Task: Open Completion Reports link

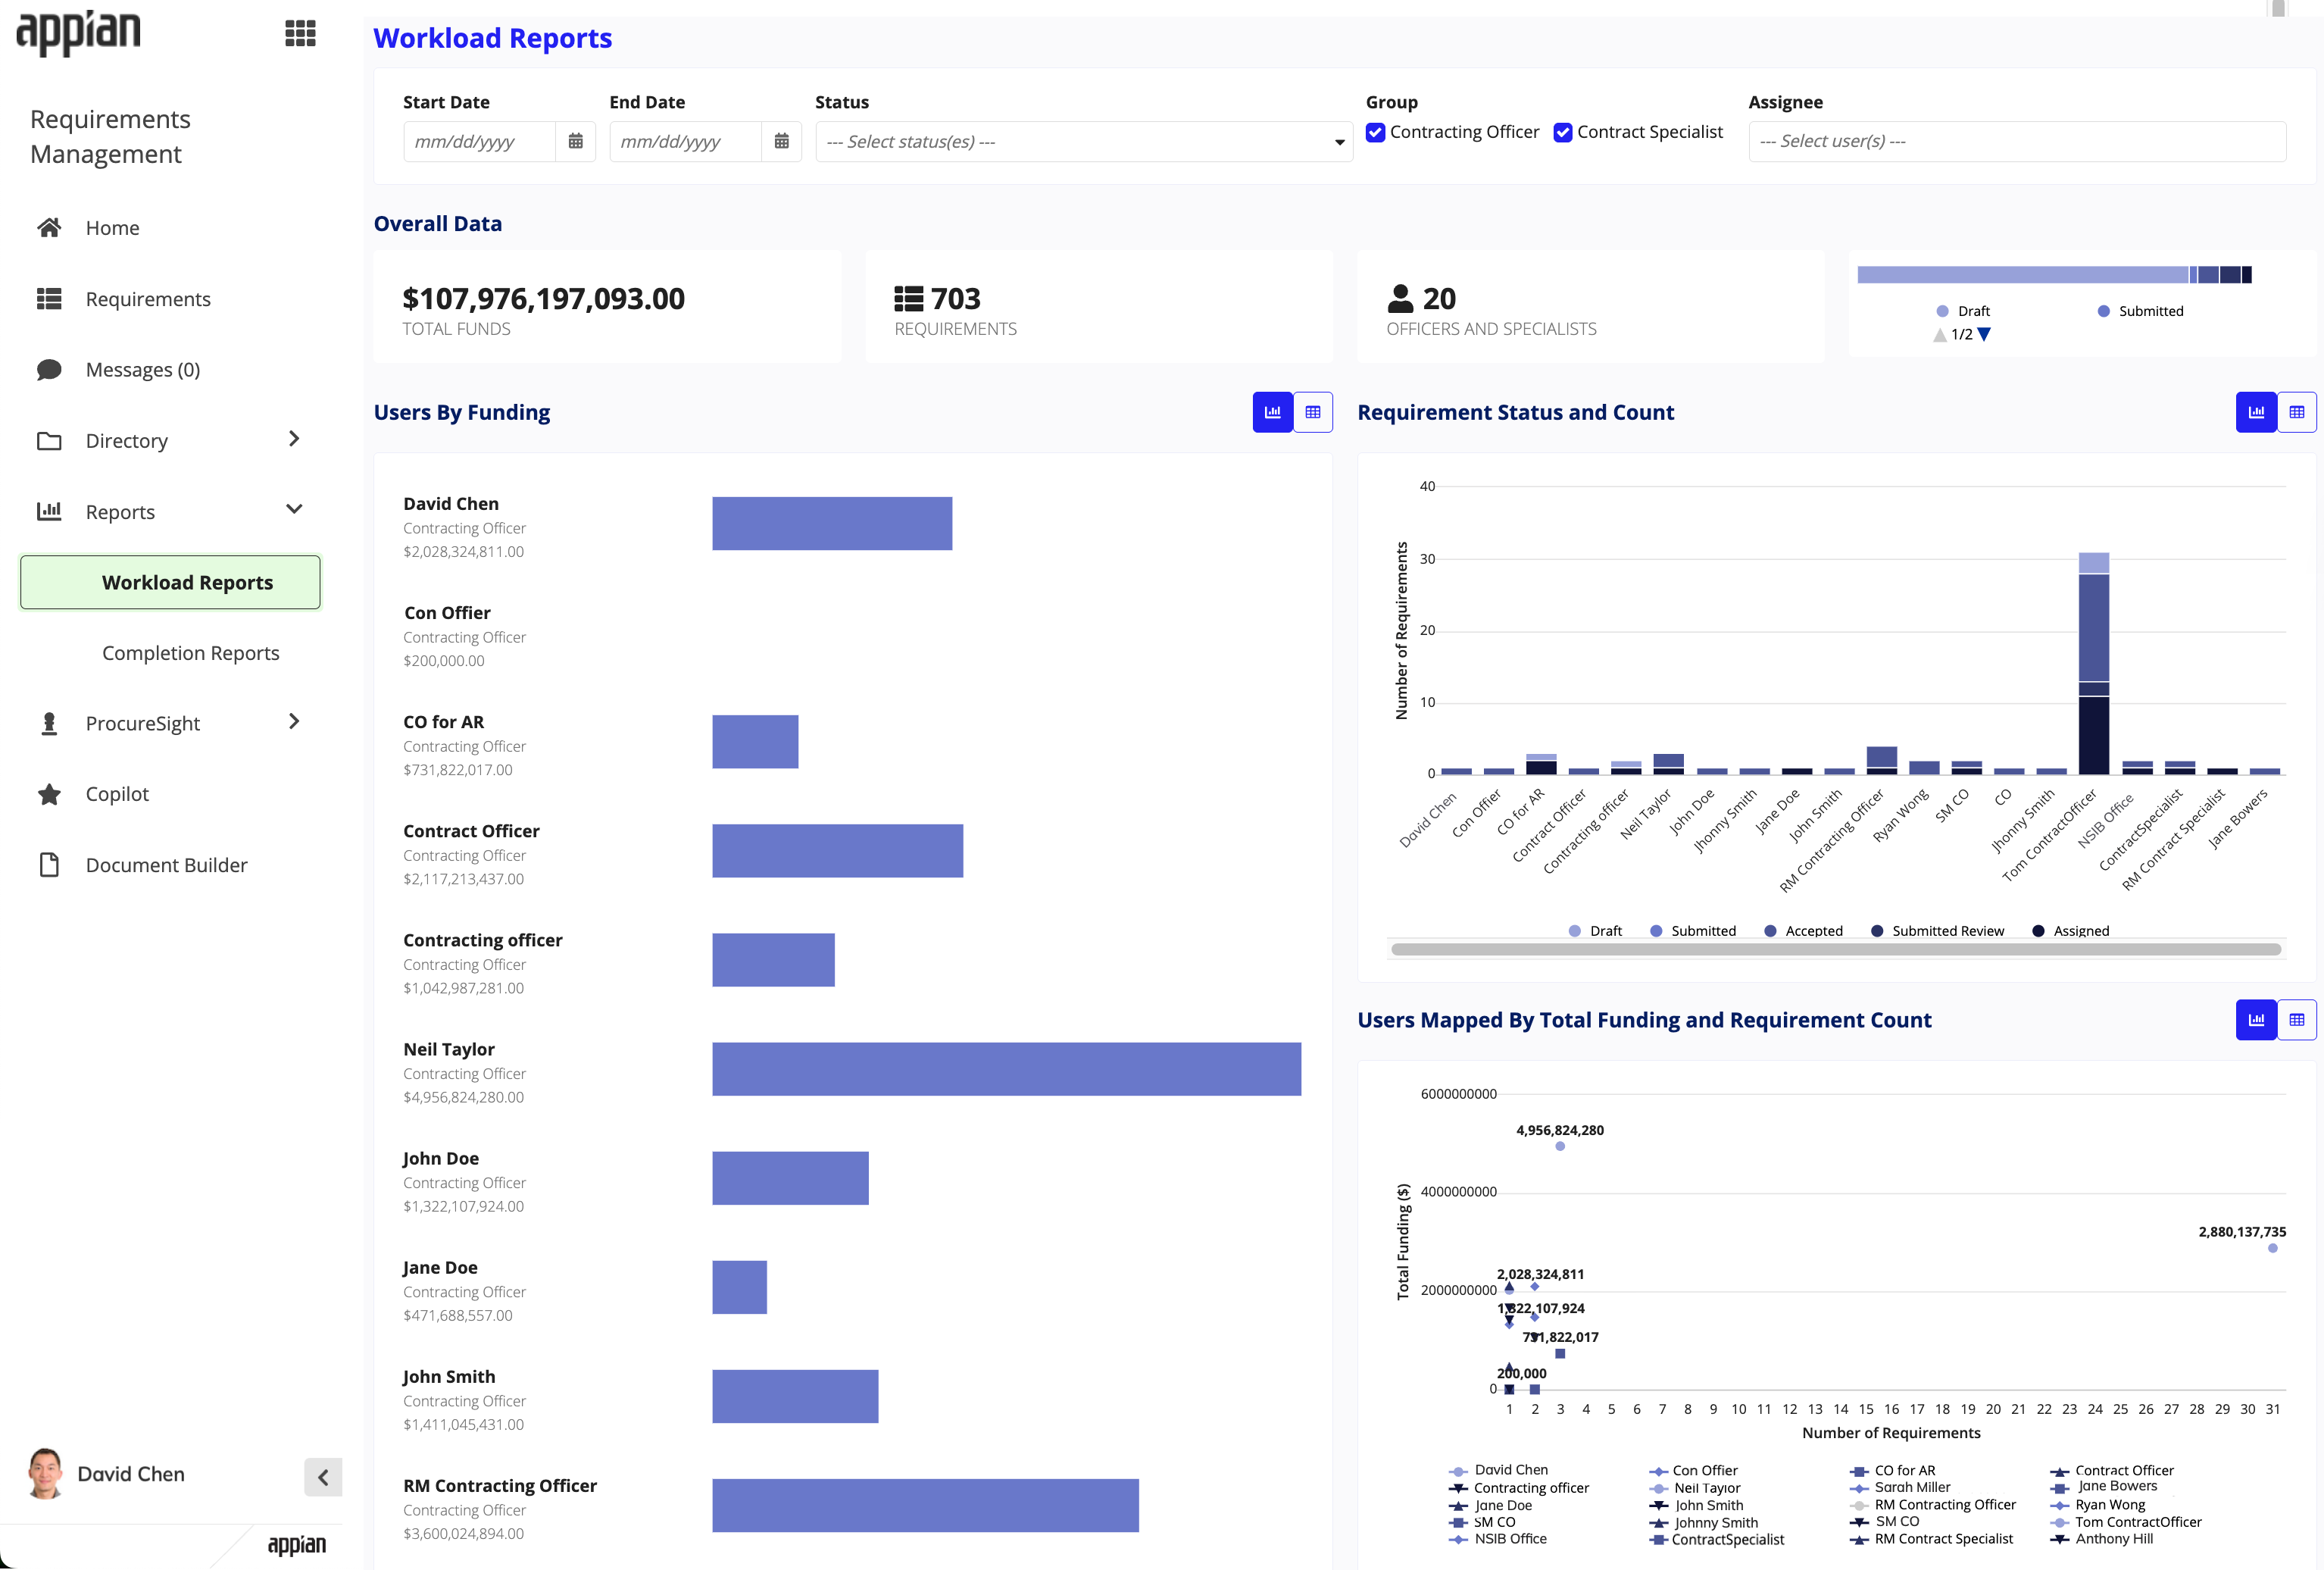Action: (x=190, y=653)
